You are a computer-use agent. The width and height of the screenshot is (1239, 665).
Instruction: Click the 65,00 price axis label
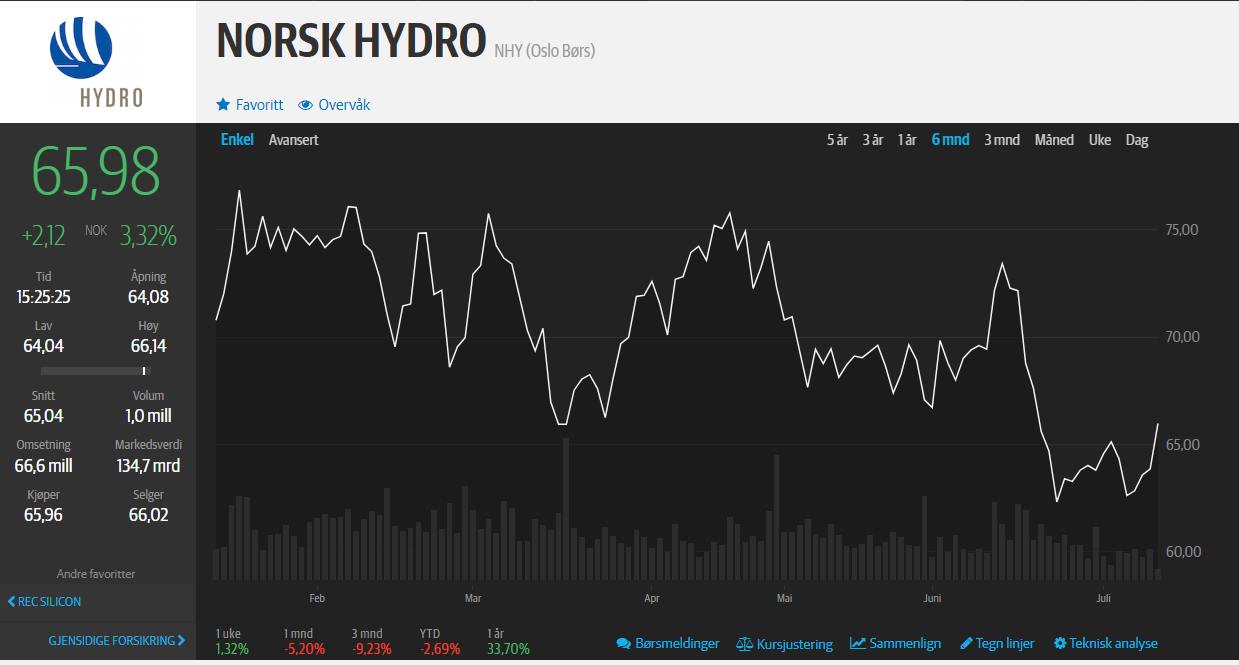pos(1183,444)
